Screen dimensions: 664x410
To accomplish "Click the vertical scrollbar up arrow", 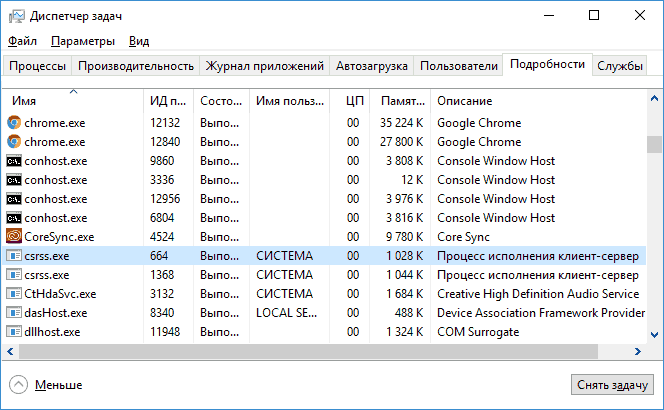I will (654, 98).
